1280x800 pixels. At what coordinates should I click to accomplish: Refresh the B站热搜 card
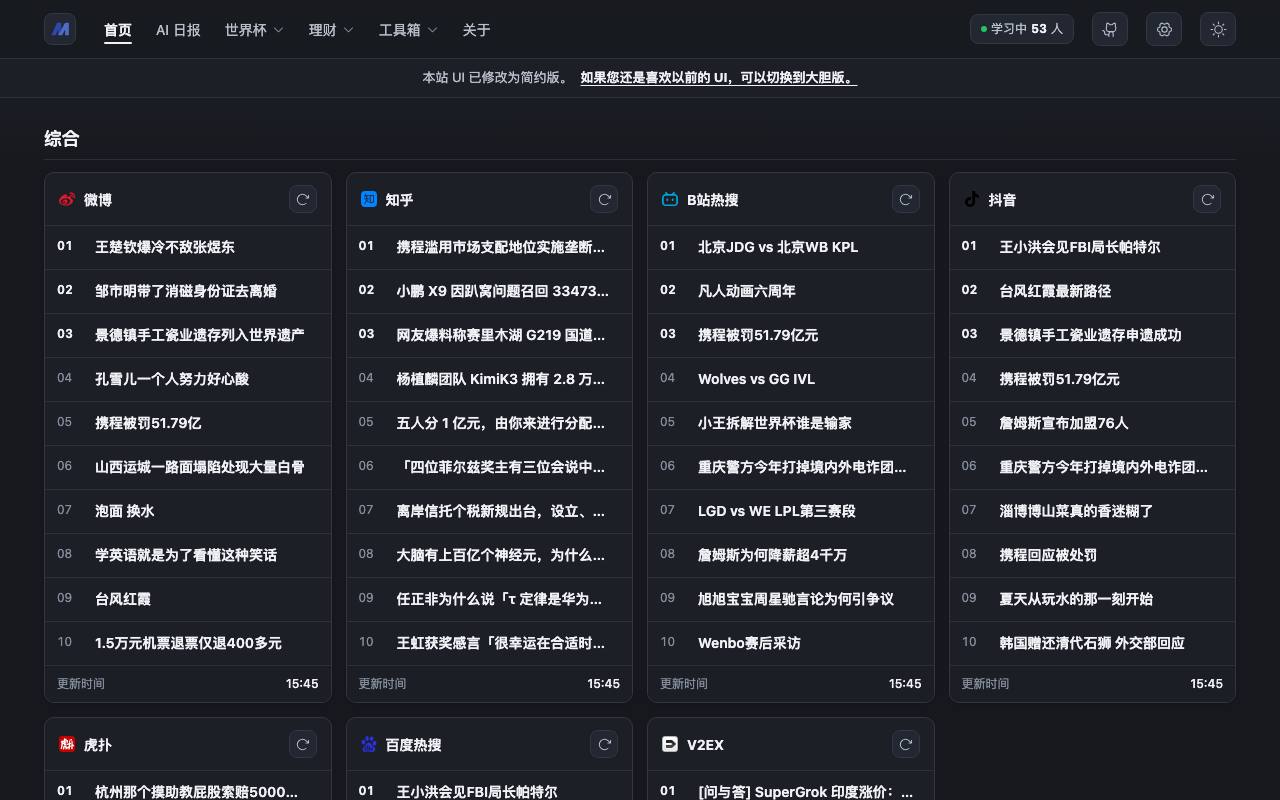click(x=906, y=199)
